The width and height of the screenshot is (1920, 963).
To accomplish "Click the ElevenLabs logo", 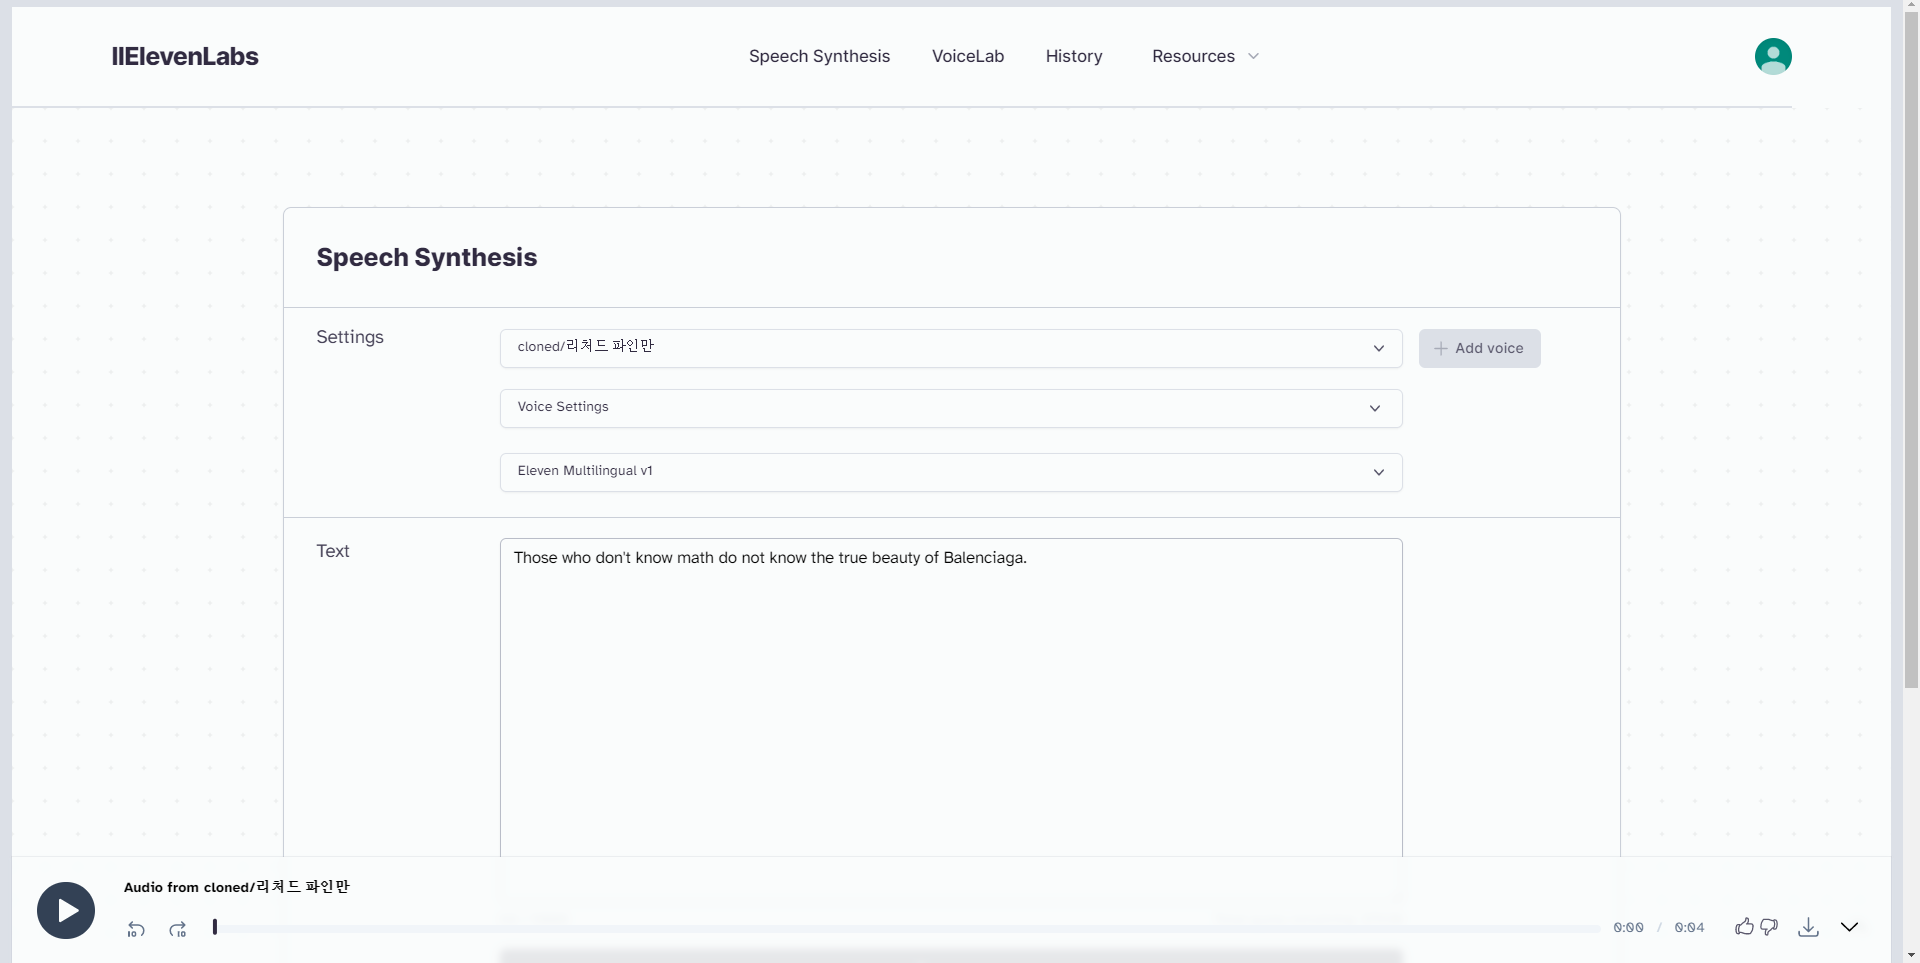I will (x=185, y=56).
